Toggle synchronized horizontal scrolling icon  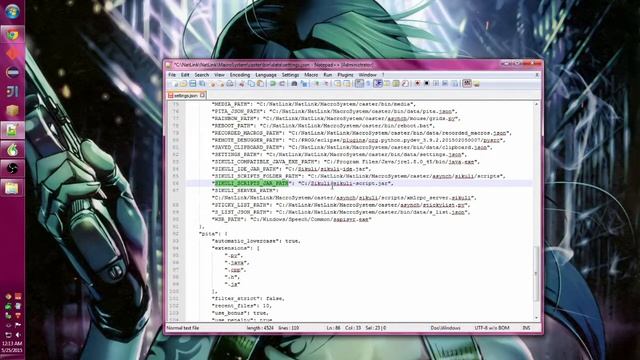click(347, 84)
